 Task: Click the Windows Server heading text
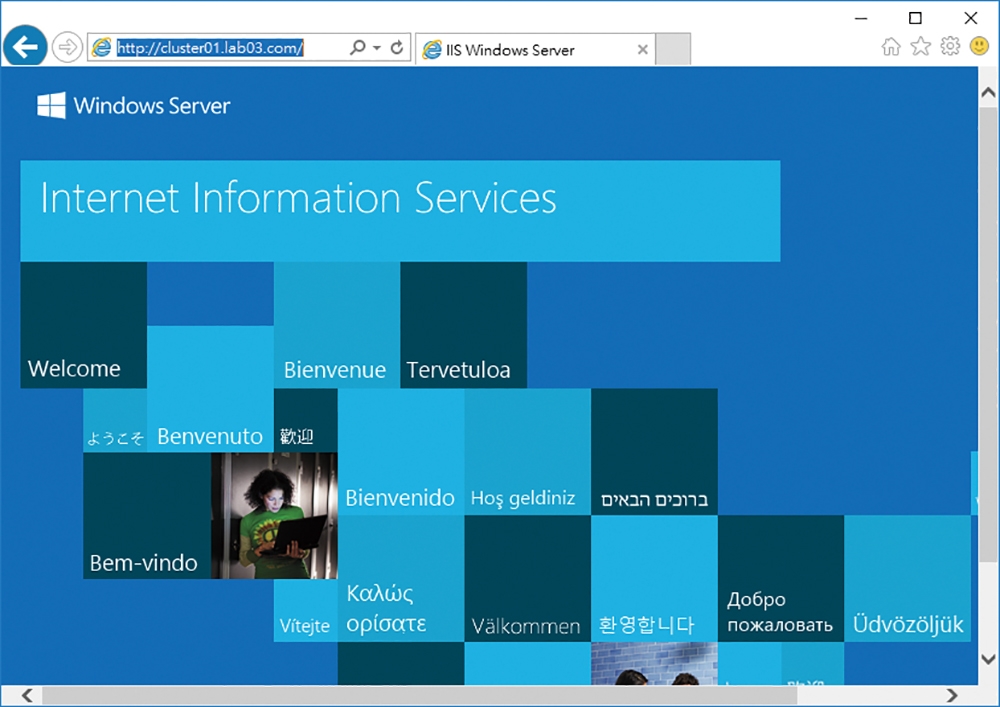pos(152,106)
